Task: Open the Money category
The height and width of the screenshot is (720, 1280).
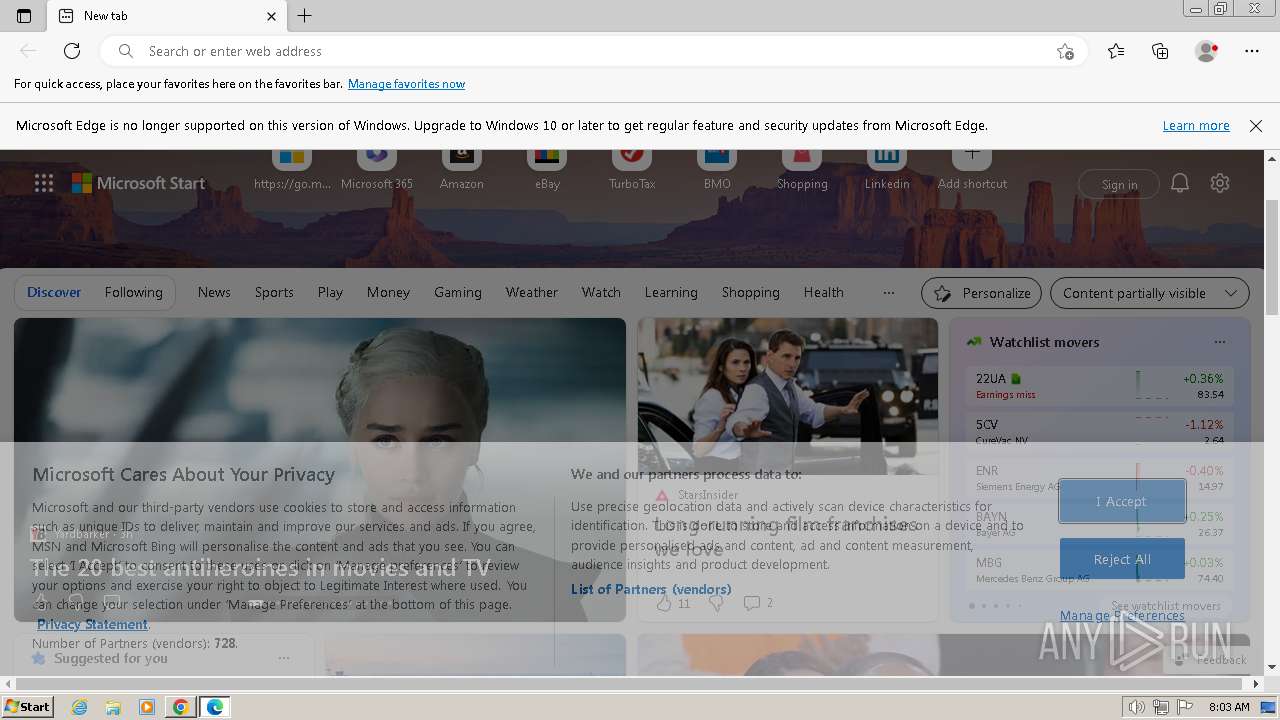Action: point(388,292)
